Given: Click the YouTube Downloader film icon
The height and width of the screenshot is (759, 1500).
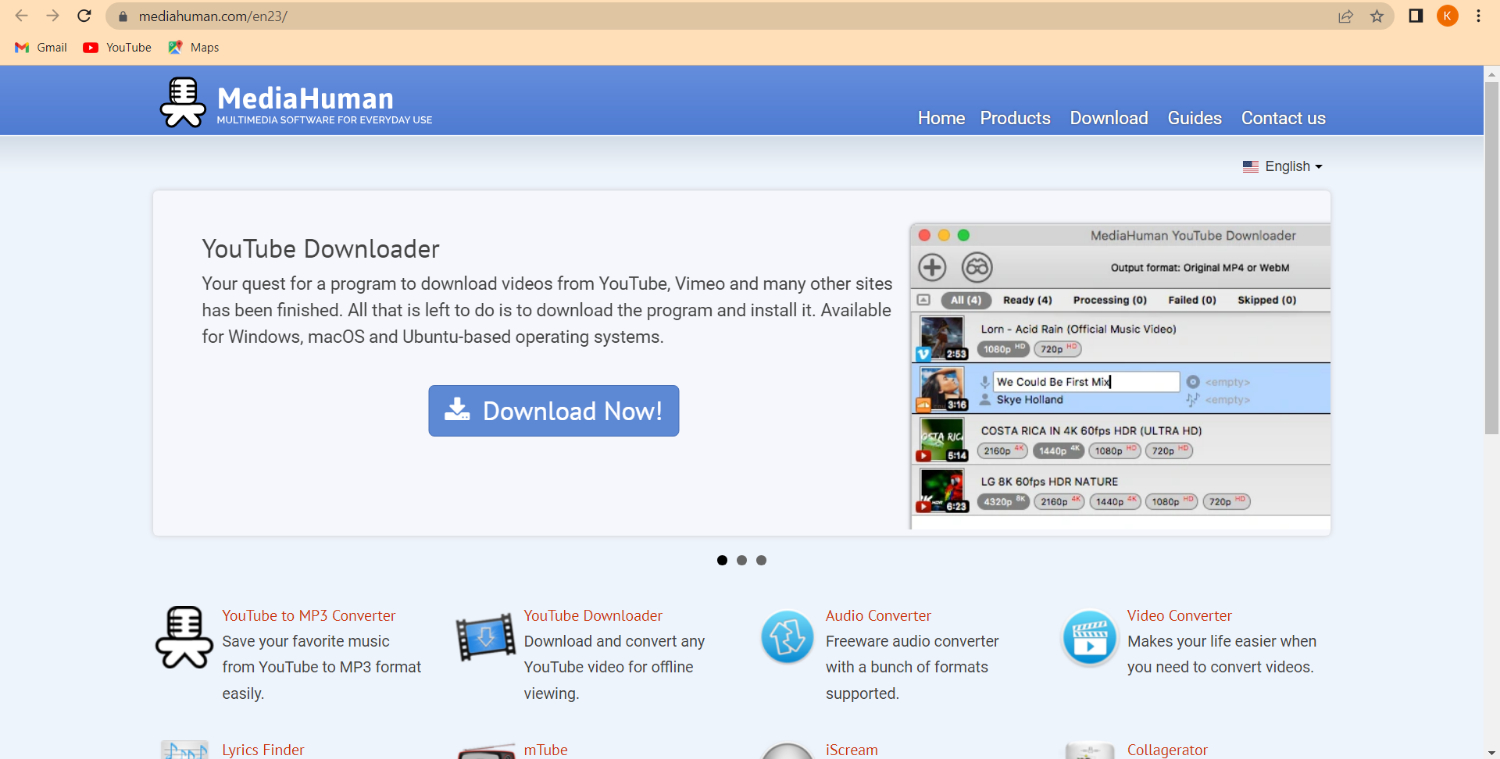Looking at the screenshot, I should tap(486, 638).
